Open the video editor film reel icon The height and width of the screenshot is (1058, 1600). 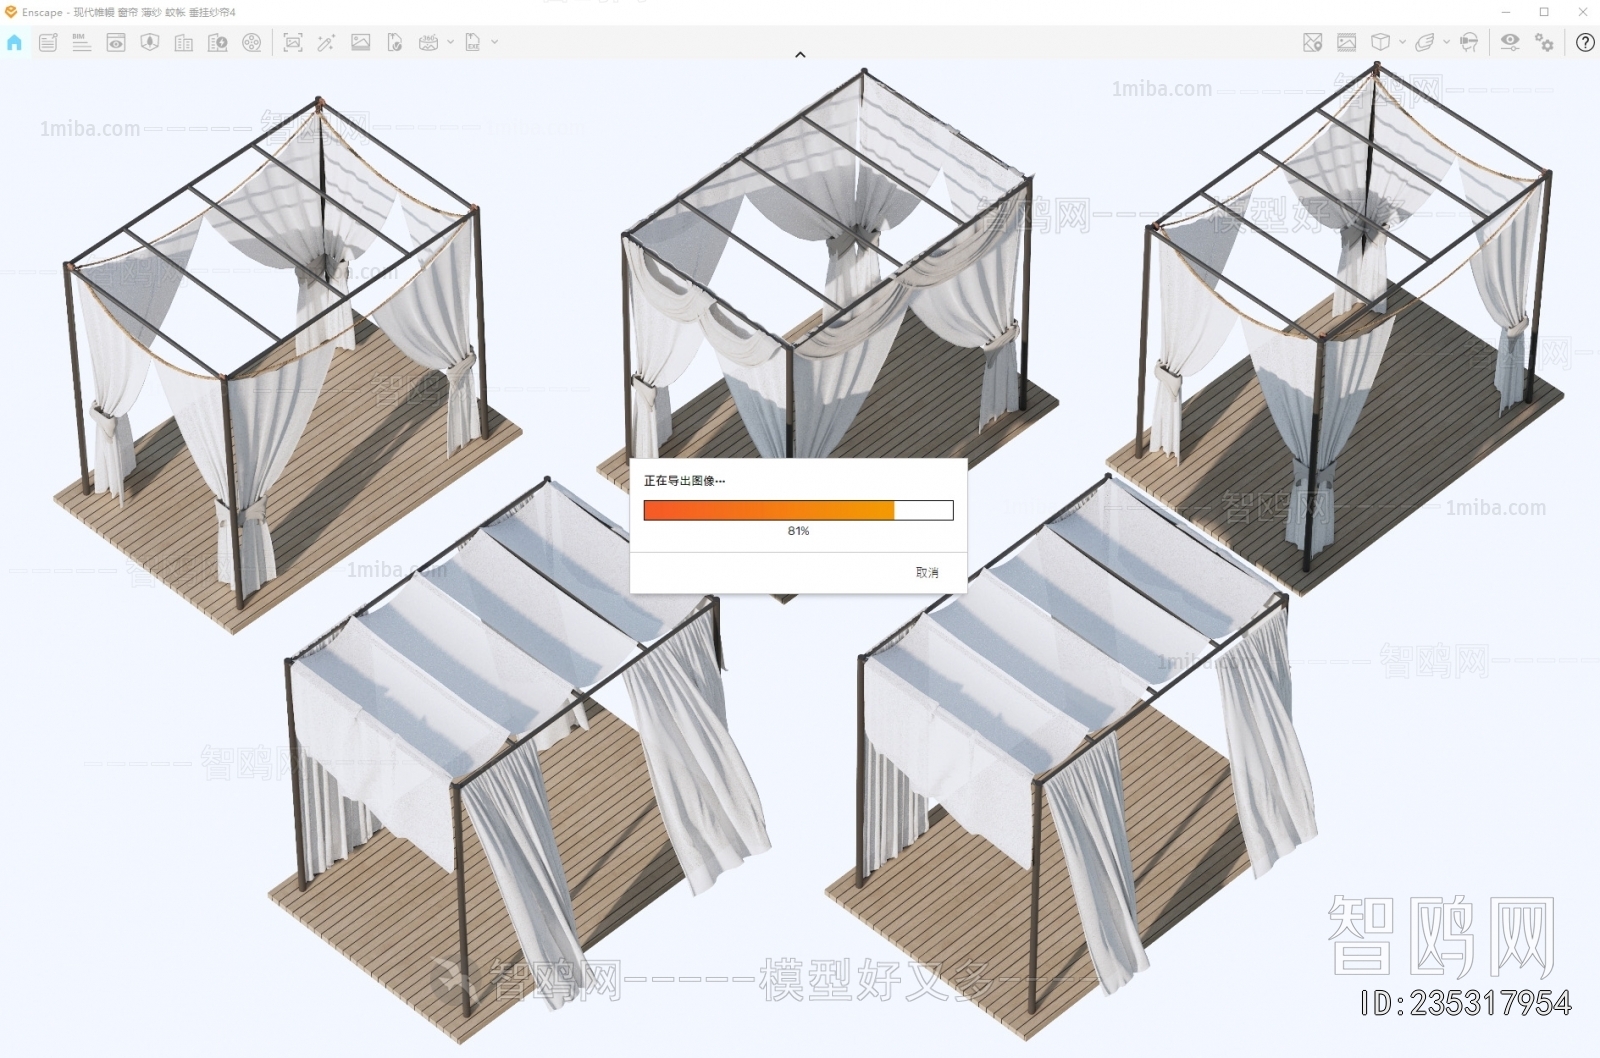pyautogui.click(x=252, y=43)
